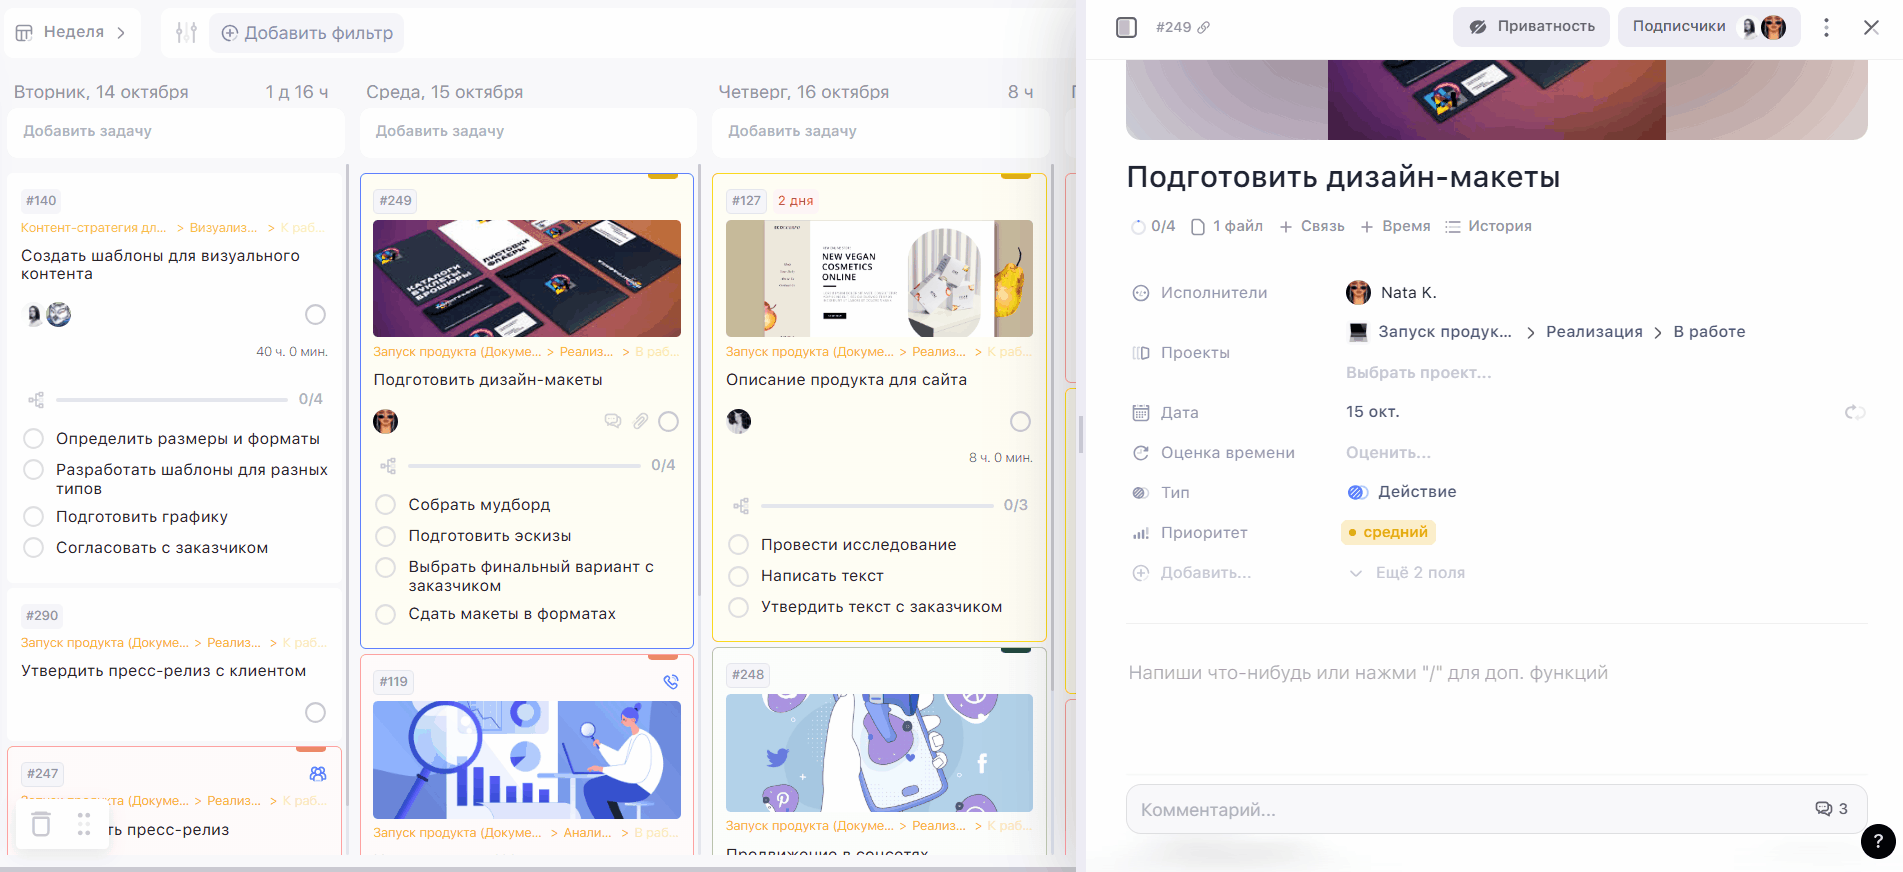Expand Ещё 2 поля hidden fields
Screen dimensions: 1903x872
1408,573
